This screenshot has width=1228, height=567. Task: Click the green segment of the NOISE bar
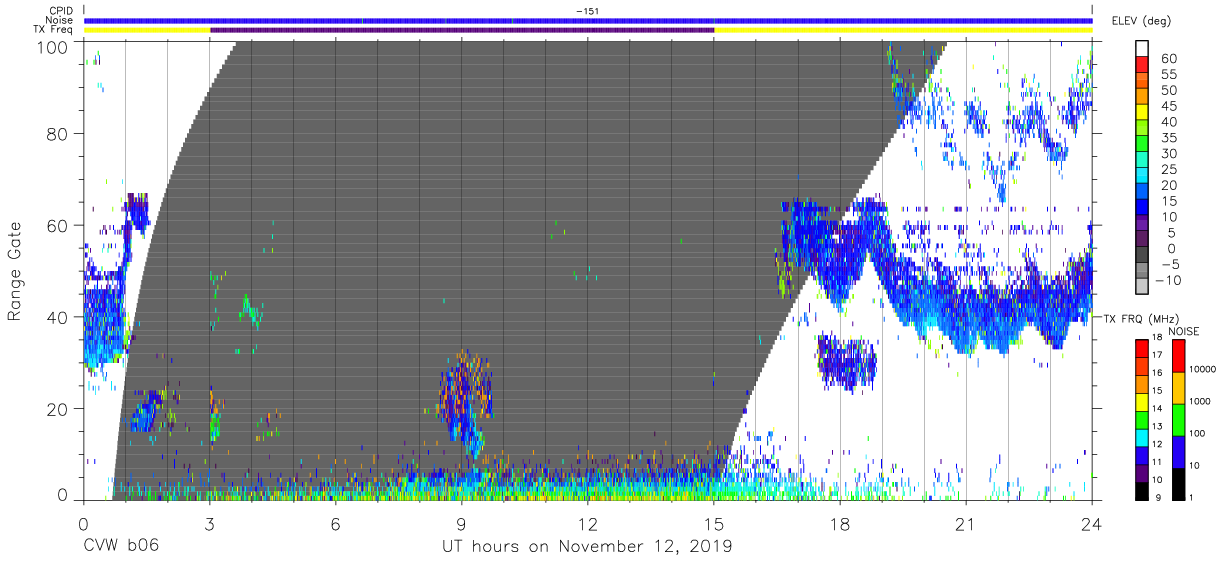pos(1179,420)
